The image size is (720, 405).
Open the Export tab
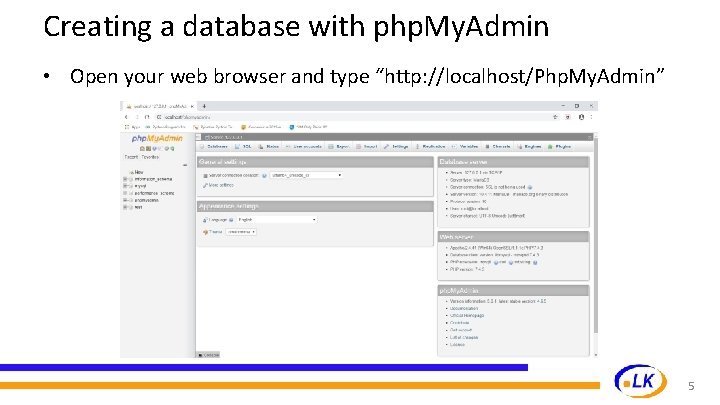pyautogui.click(x=339, y=146)
